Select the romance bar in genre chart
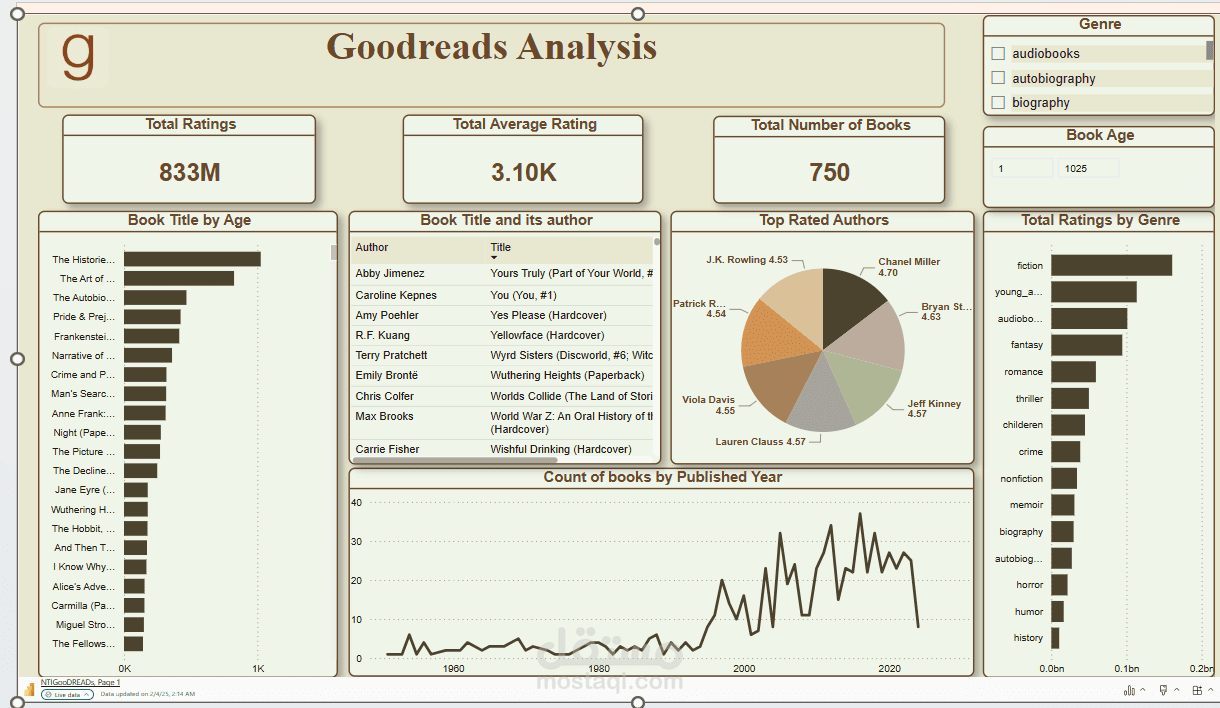 (x=1073, y=372)
